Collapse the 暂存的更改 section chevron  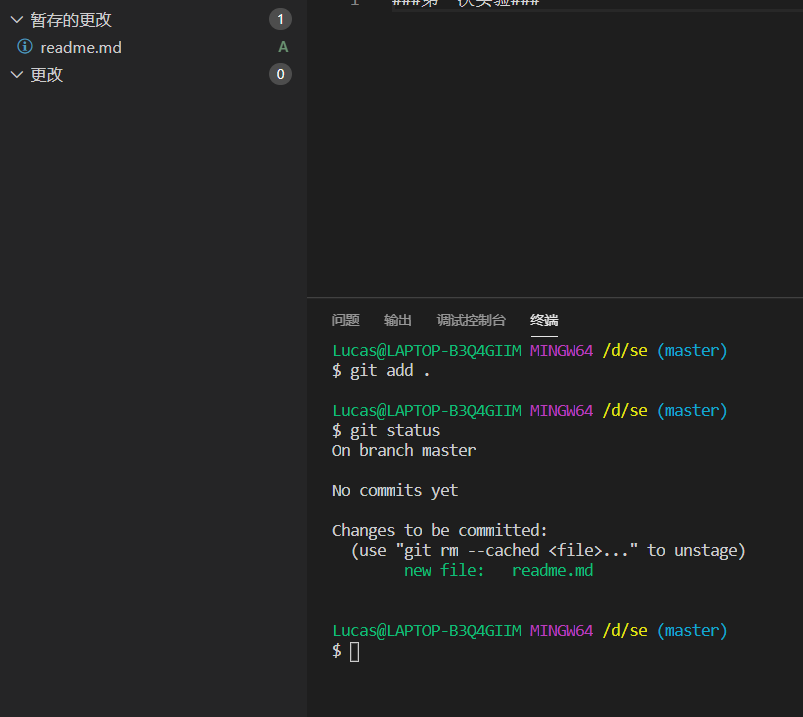[x=16, y=19]
